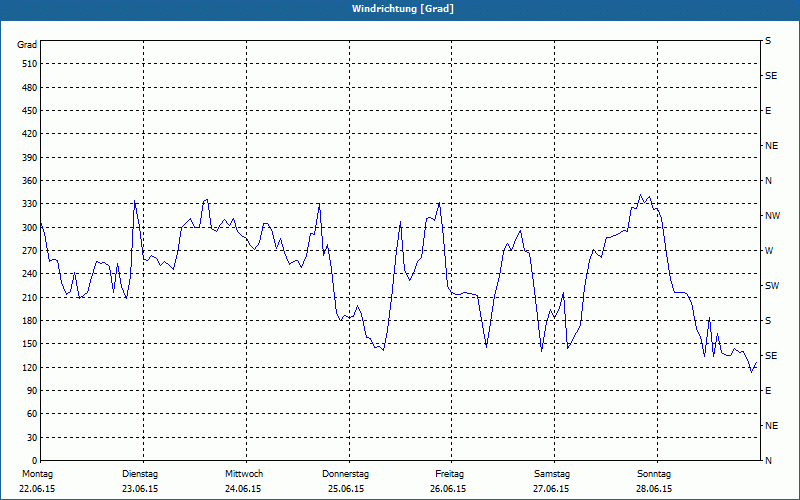Click the 270 y-axis tick label
The height and width of the screenshot is (500, 800).
pos(29,251)
